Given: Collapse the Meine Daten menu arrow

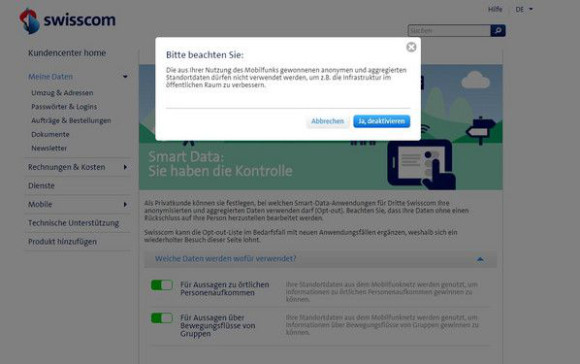Looking at the screenshot, I should 125,77.
